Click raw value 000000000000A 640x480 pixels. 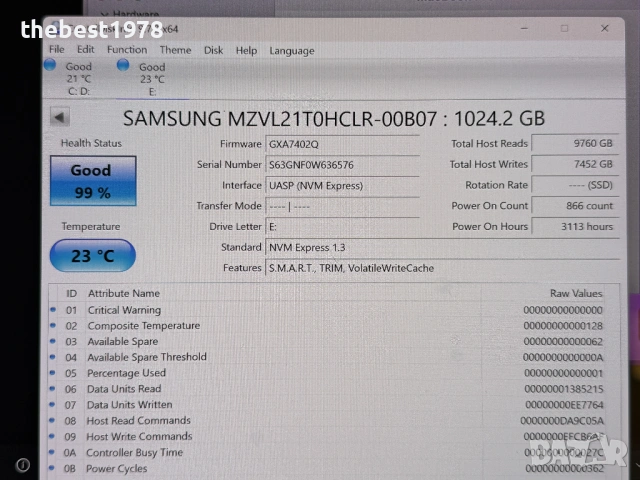pyautogui.click(x=563, y=358)
